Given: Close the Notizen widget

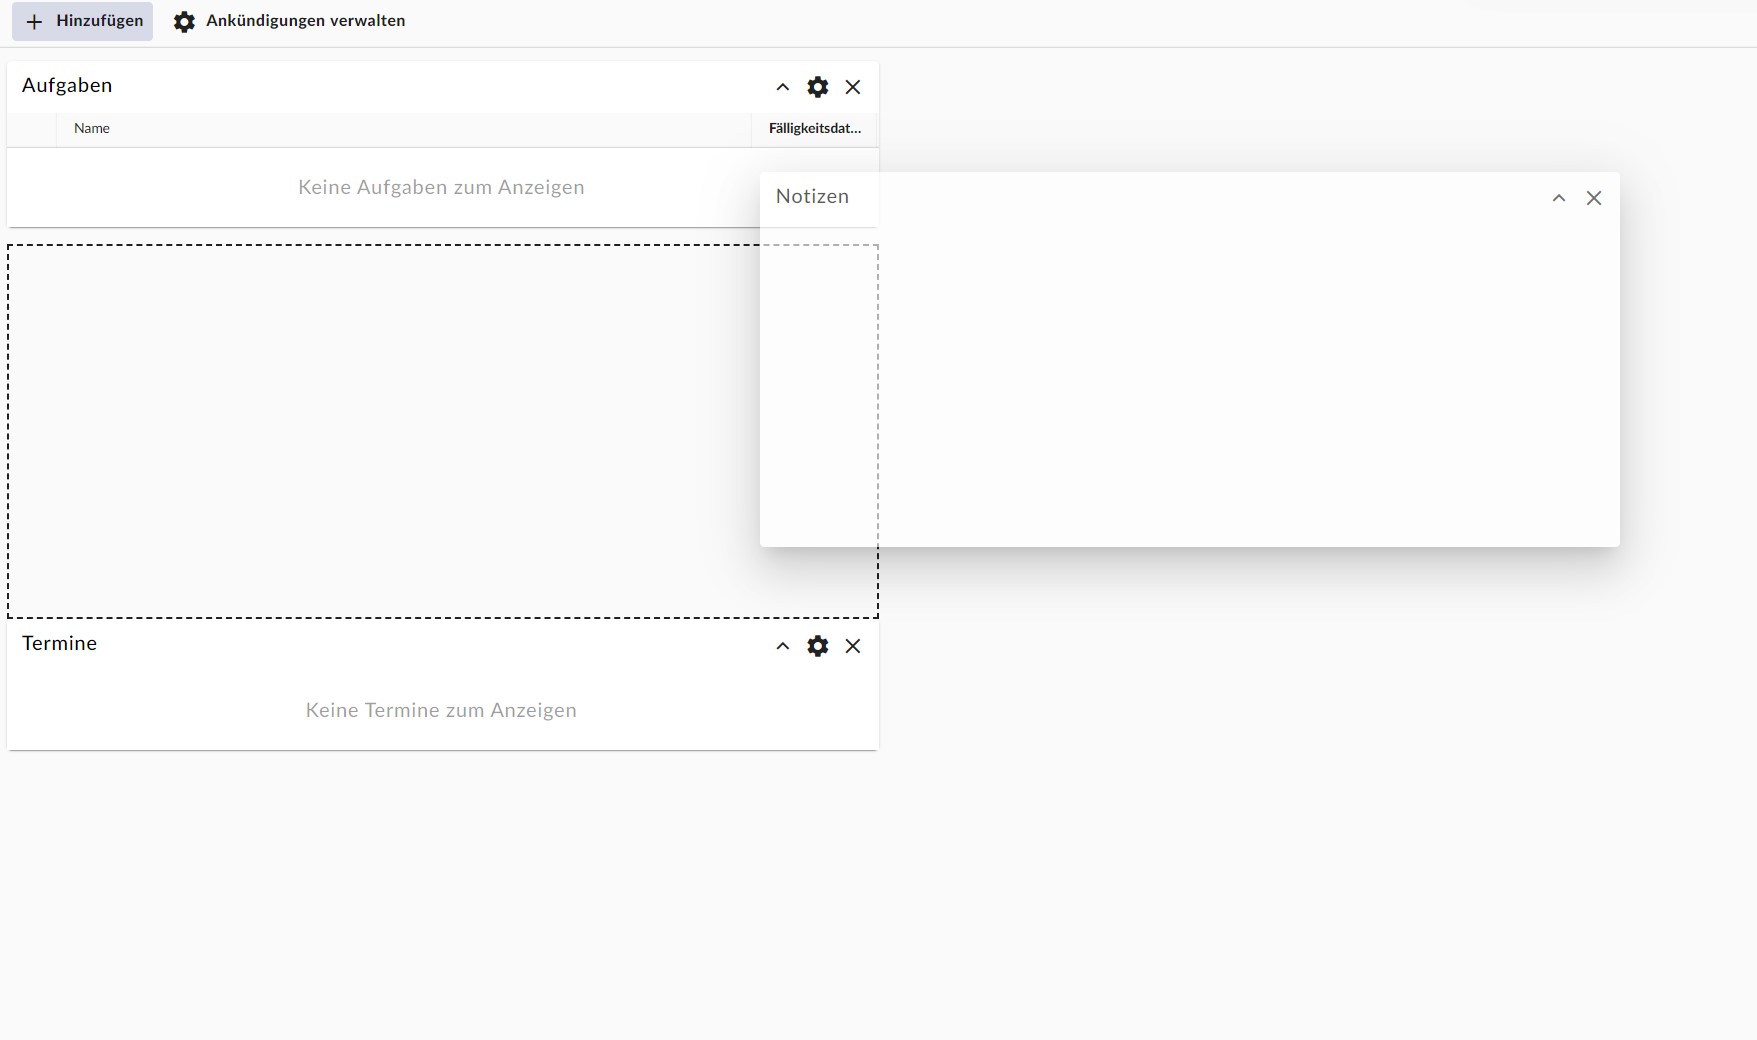Looking at the screenshot, I should [1594, 198].
